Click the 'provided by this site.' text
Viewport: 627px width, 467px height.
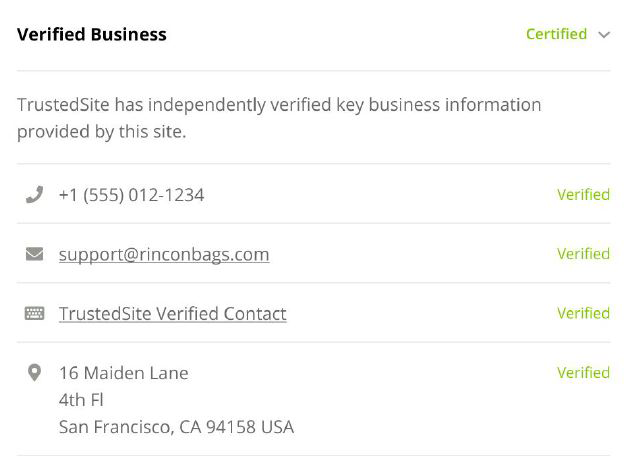101,132
